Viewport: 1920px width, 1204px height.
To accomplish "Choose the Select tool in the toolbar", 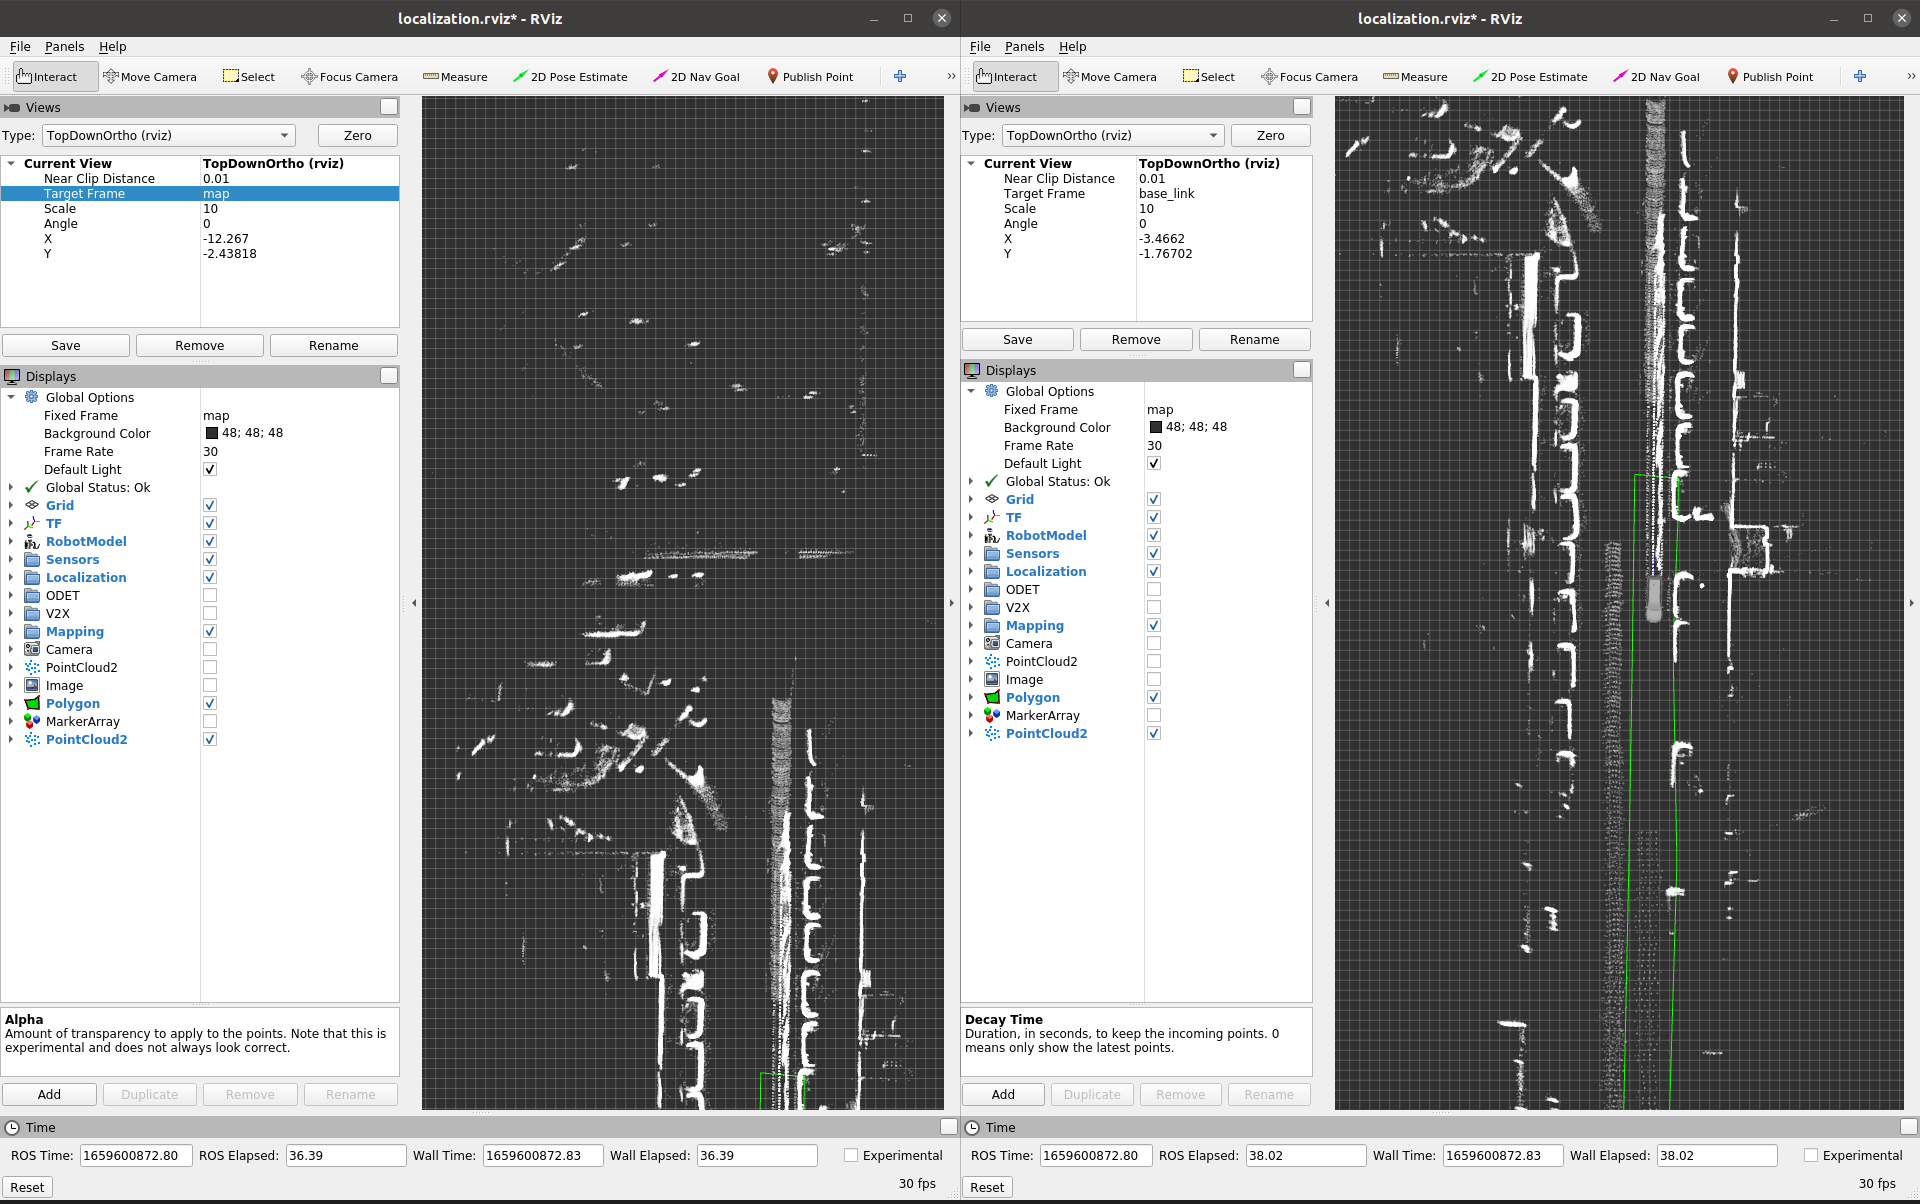I will pyautogui.click(x=248, y=76).
